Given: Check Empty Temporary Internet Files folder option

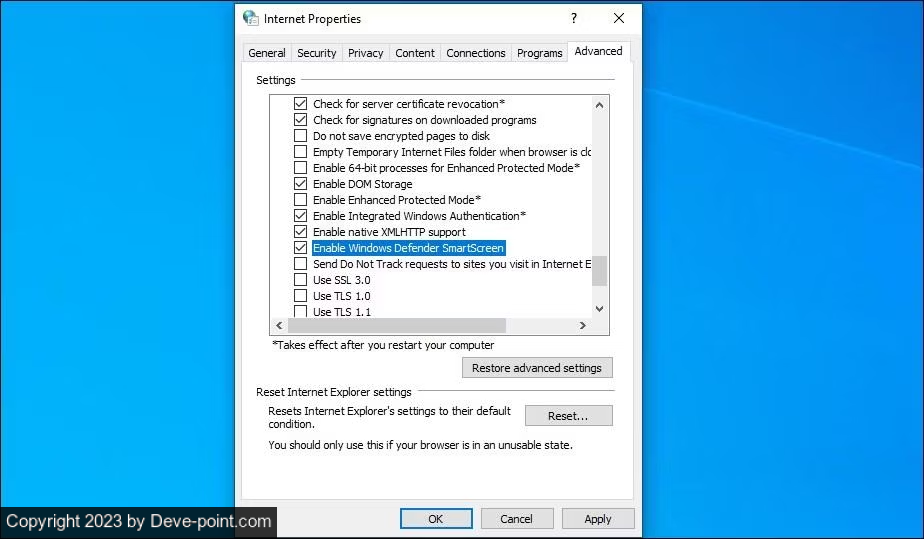Looking at the screenshot, I should click(x=301, y=152).
